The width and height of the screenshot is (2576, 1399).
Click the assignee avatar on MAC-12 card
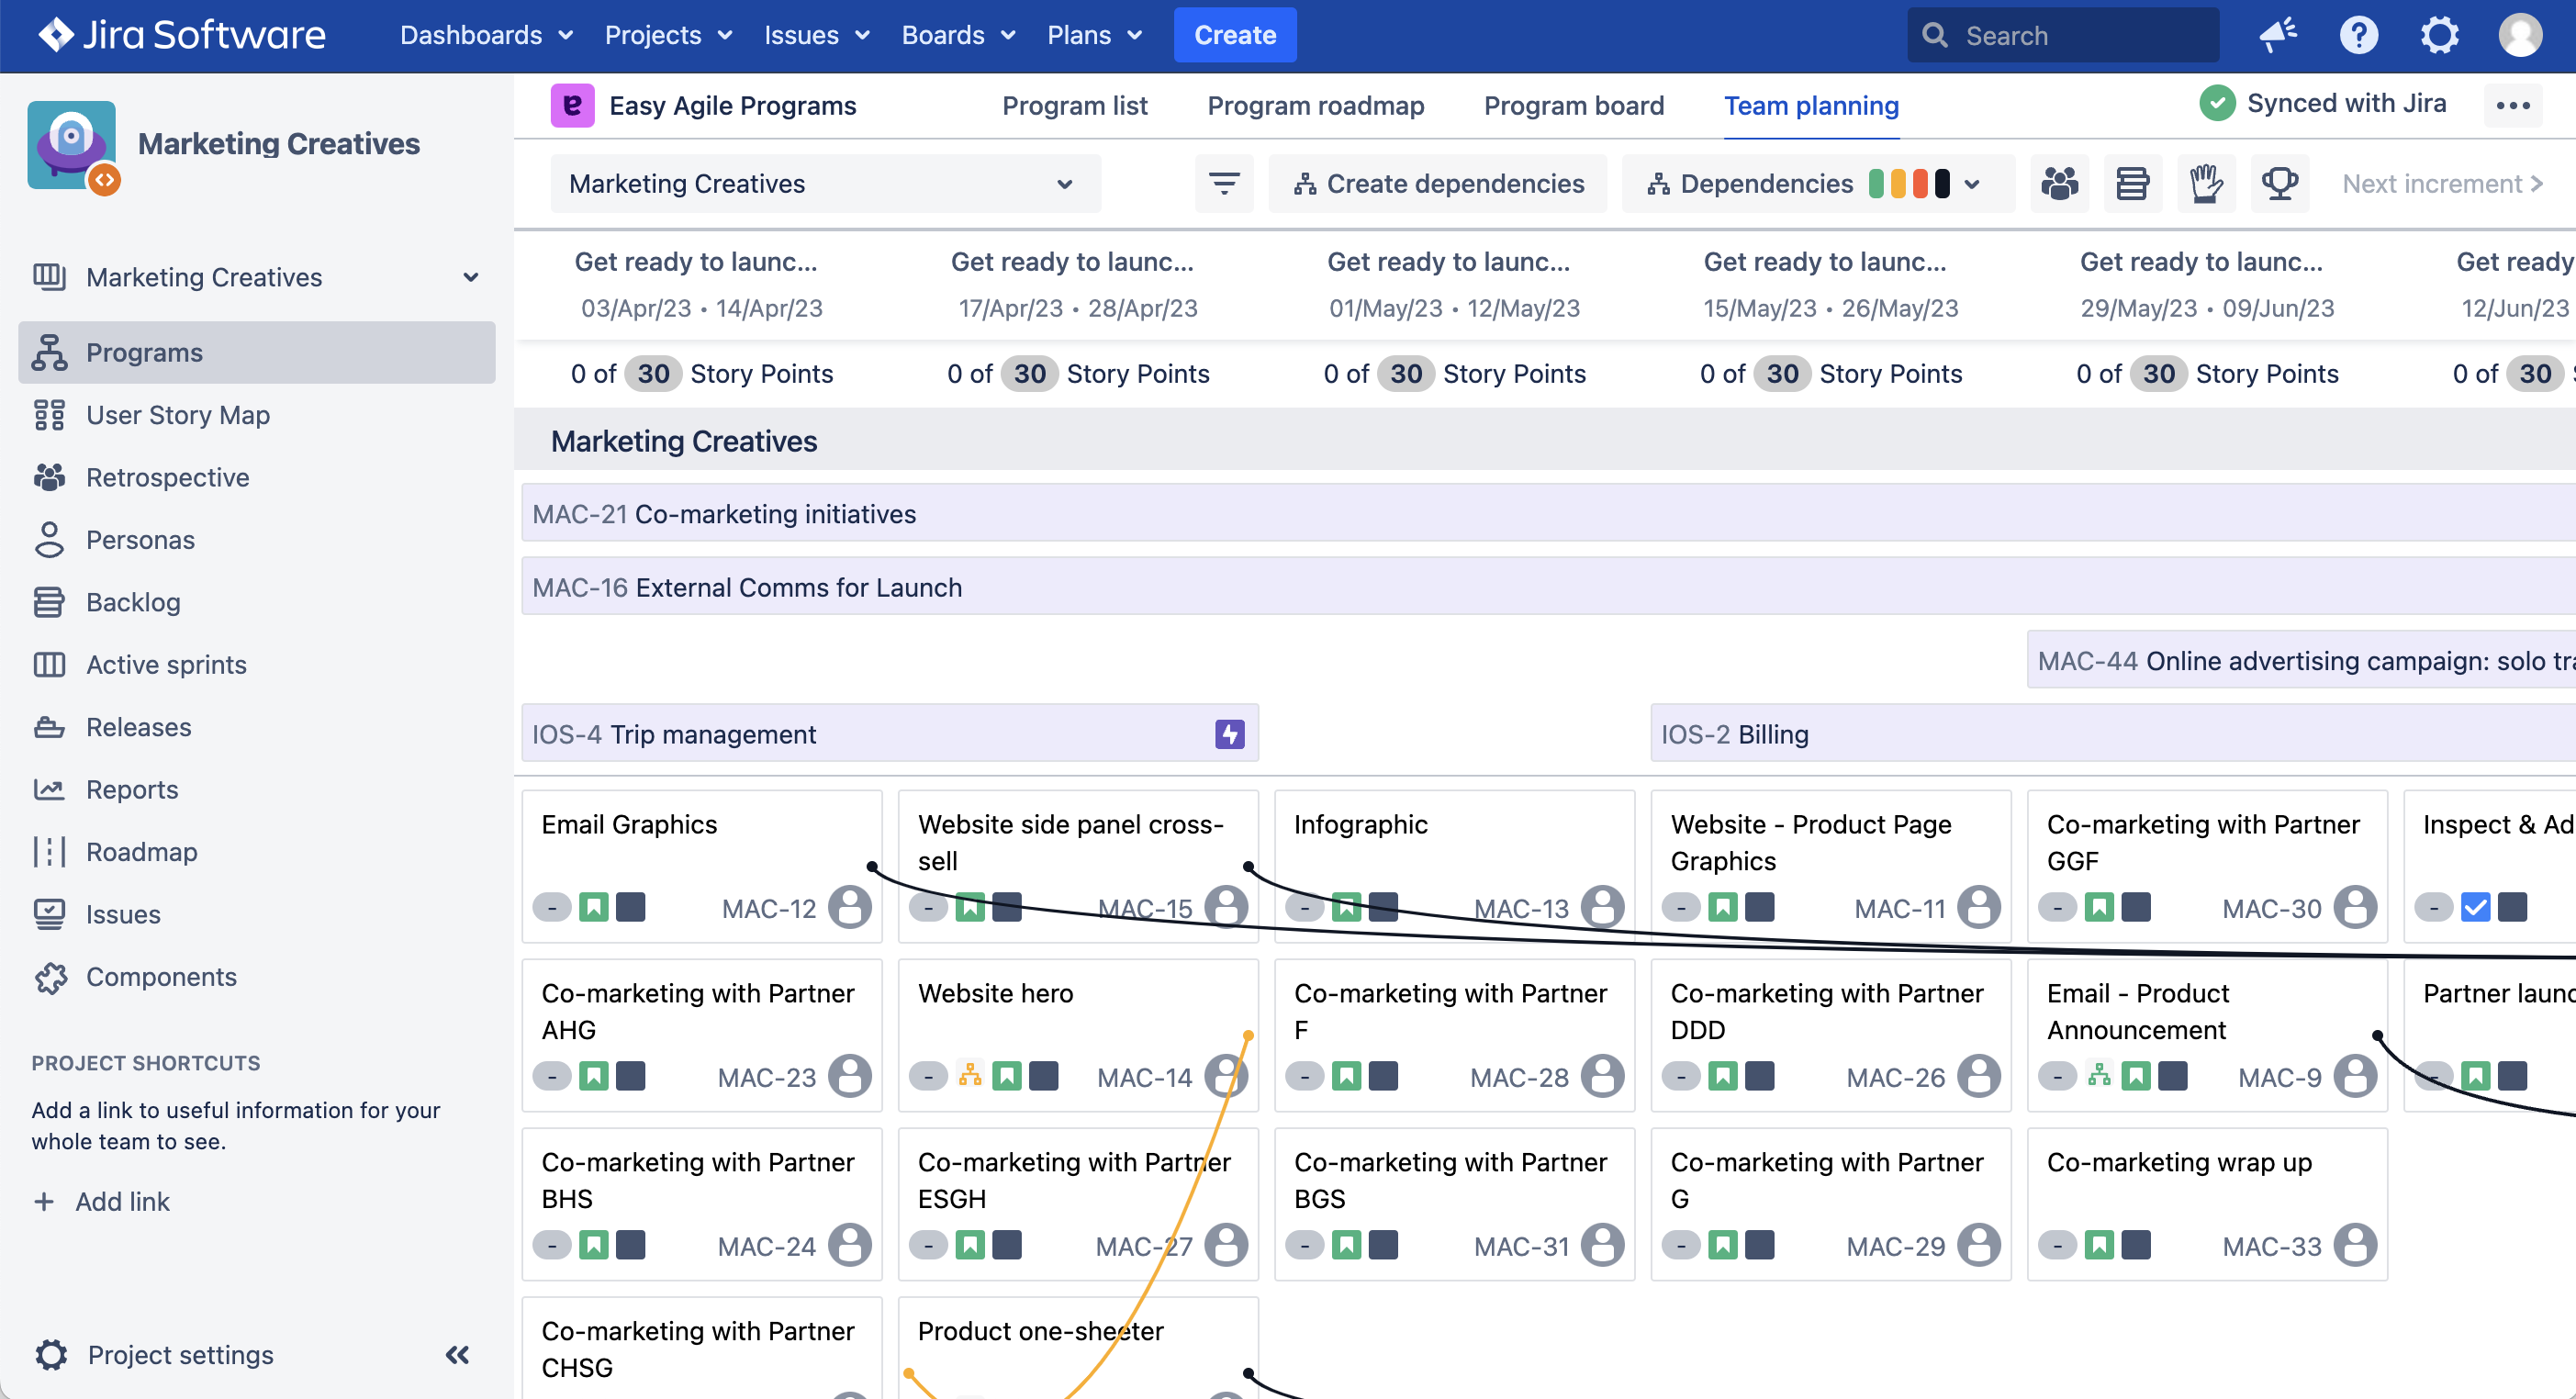[850, 907]
